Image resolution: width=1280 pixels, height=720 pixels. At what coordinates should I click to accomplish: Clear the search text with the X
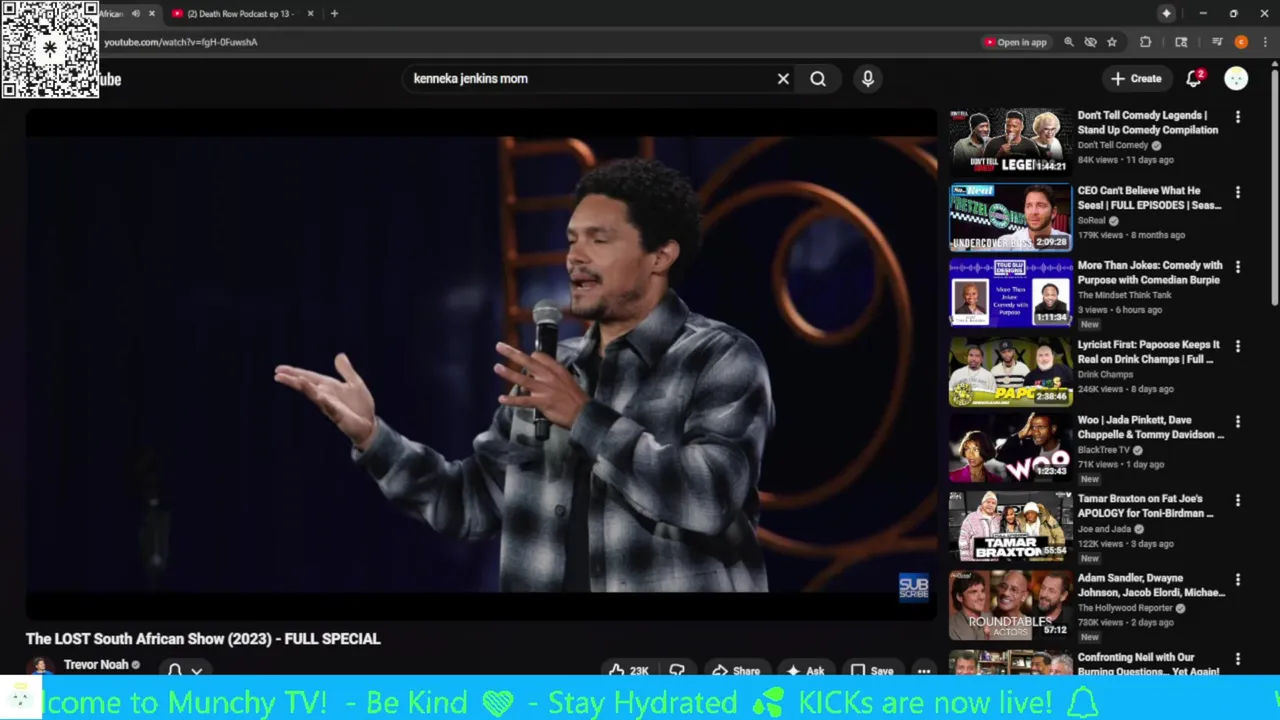[783, 78]
